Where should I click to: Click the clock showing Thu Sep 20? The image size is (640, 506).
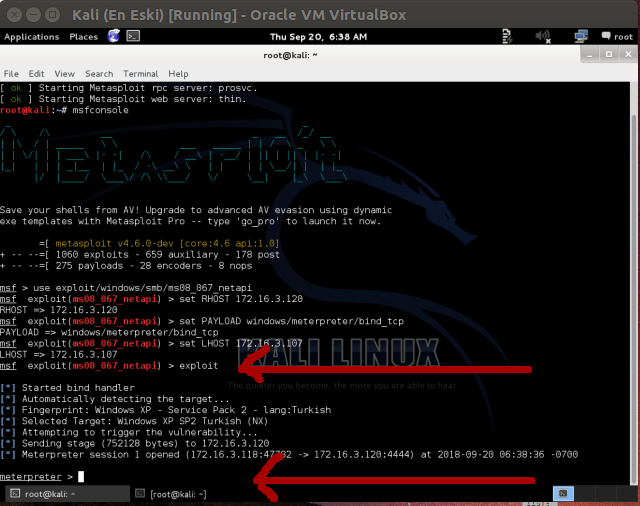tap(318, 37)
